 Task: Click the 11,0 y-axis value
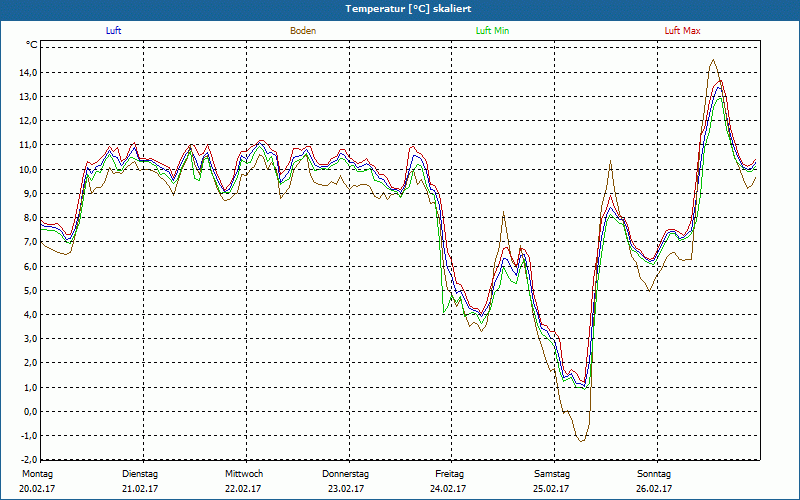[29, 145]
